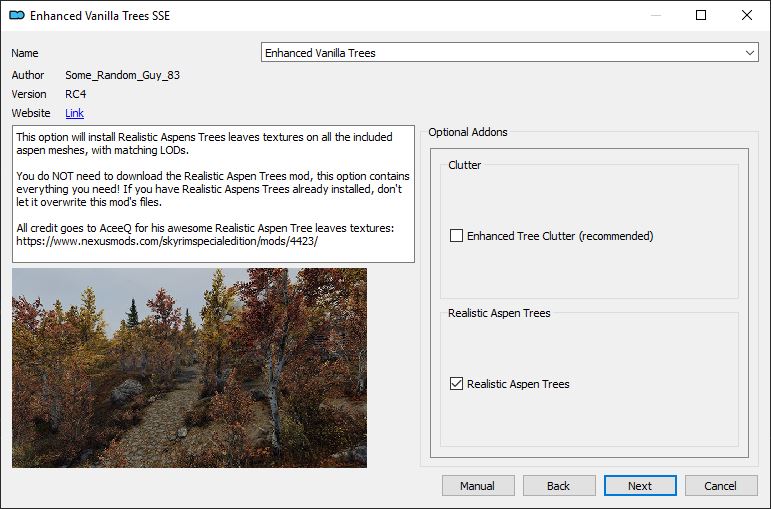Open the Name dropdown arrow
Screen dimensions: 771x509
pyautogui.click(x=749, y=53)
